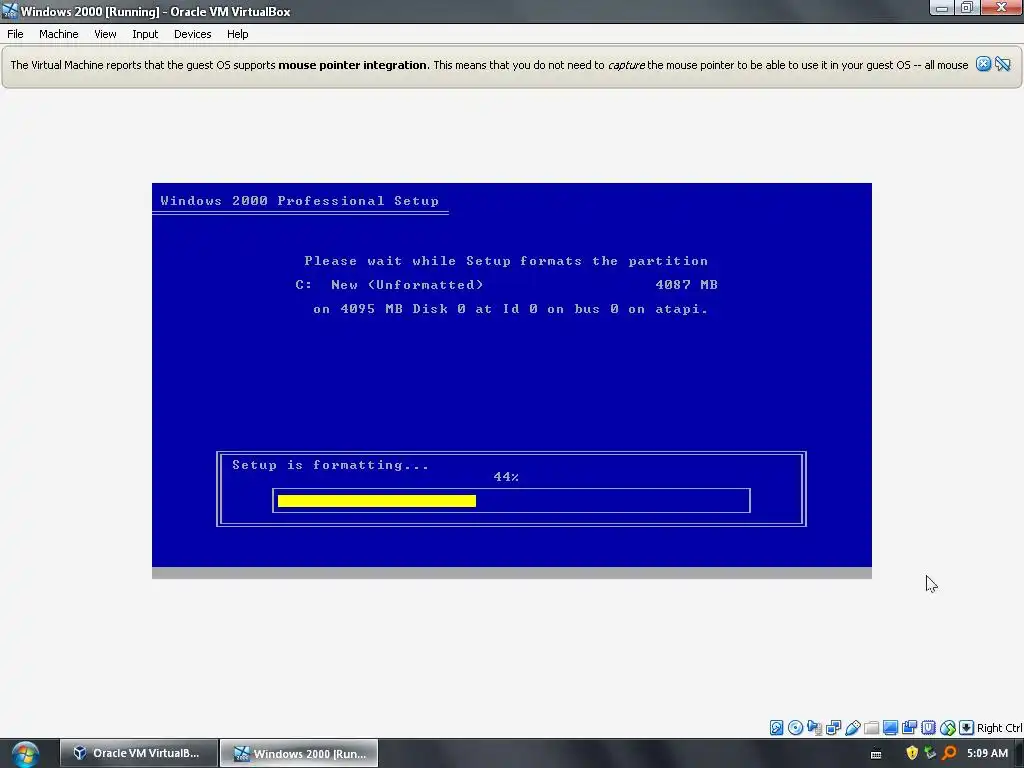Click the audio status icon
The height and width of the screenshot is (768, 1024).
click(814, 728)
